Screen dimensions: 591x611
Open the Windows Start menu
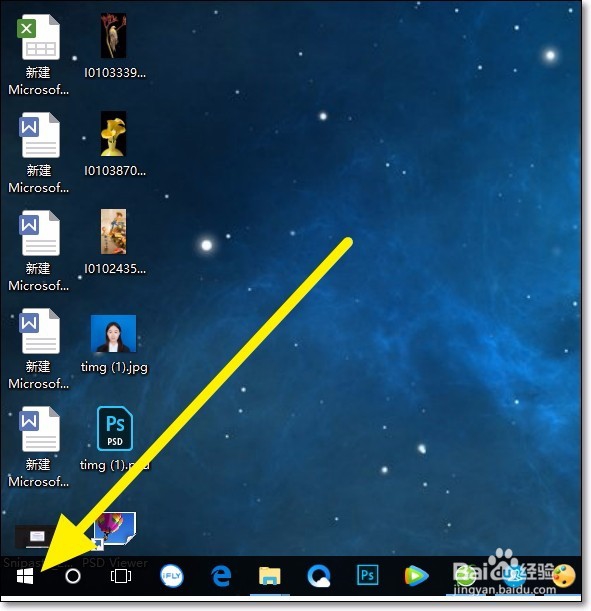tap(25, 576)
